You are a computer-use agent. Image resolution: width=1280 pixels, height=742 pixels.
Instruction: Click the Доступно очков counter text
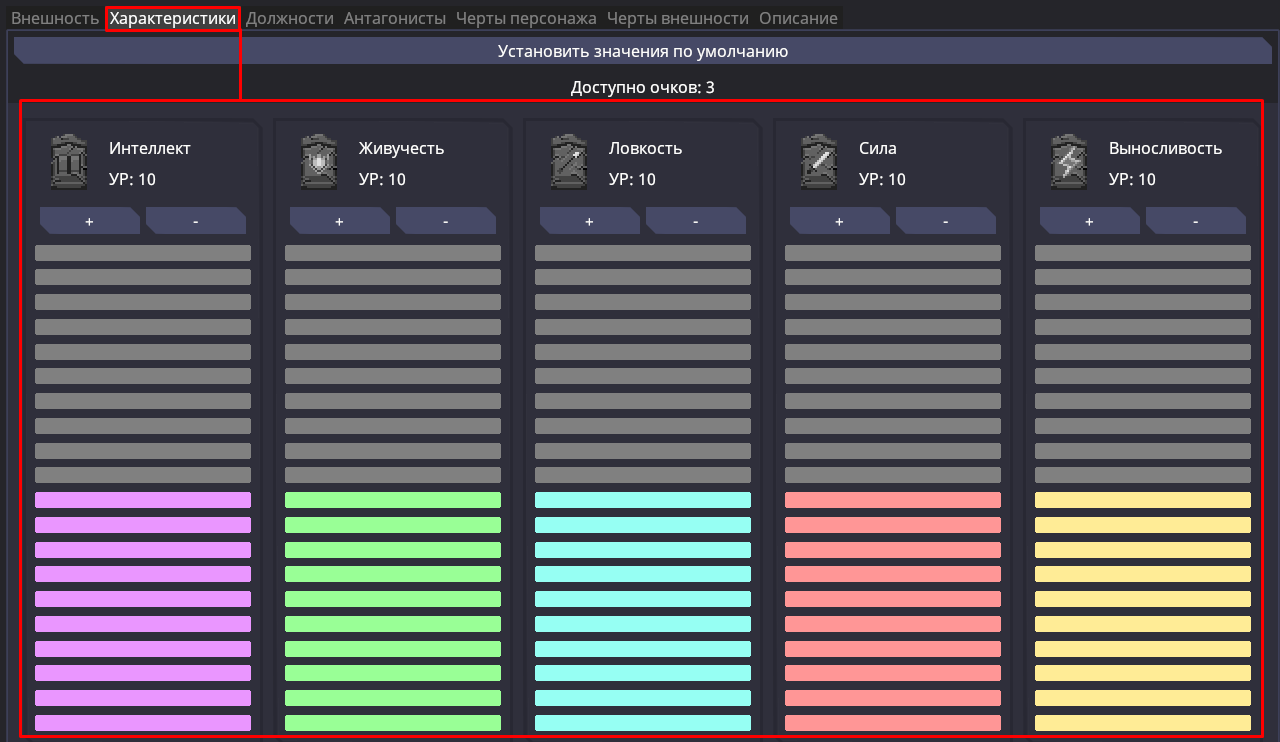coord(642,88)
